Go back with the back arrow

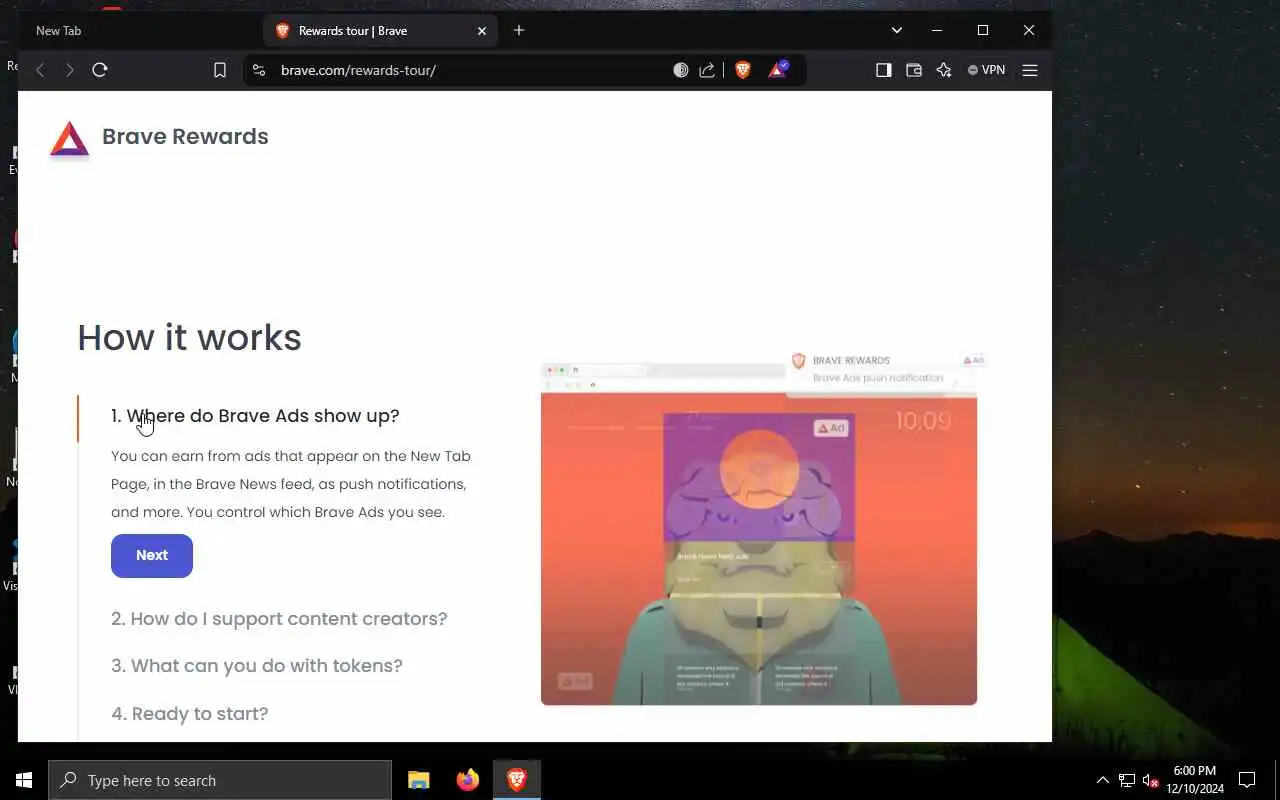40,70
